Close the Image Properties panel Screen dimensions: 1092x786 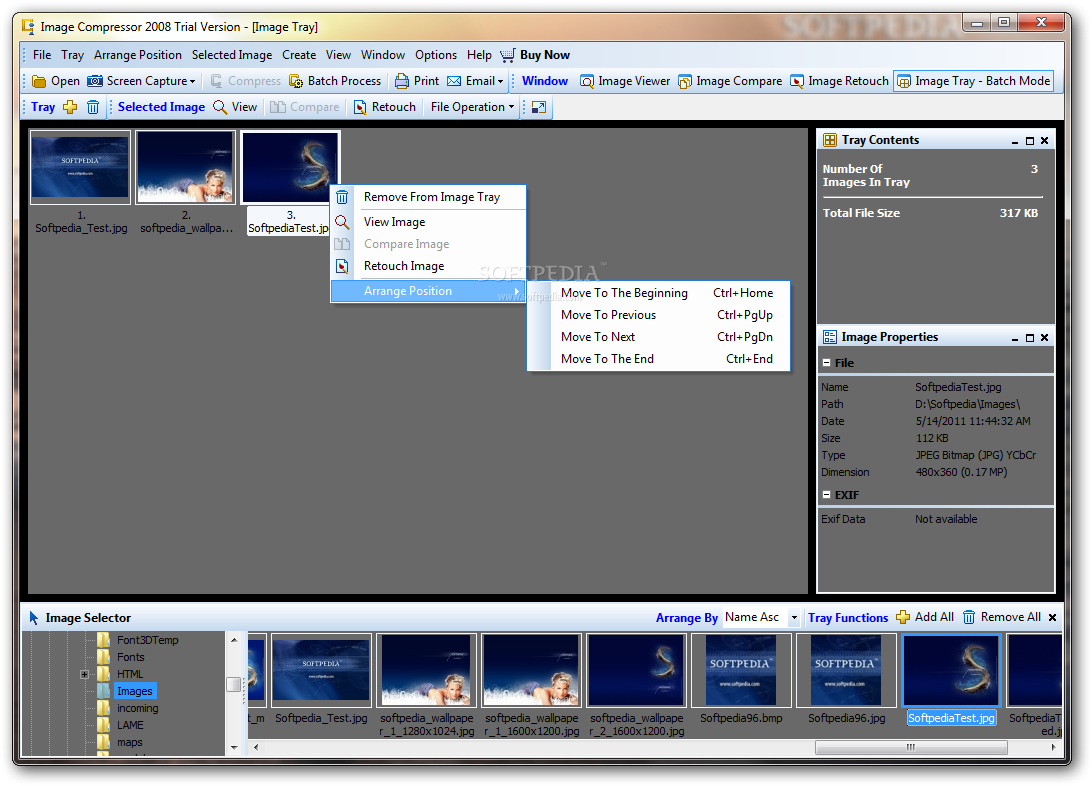1045,338
